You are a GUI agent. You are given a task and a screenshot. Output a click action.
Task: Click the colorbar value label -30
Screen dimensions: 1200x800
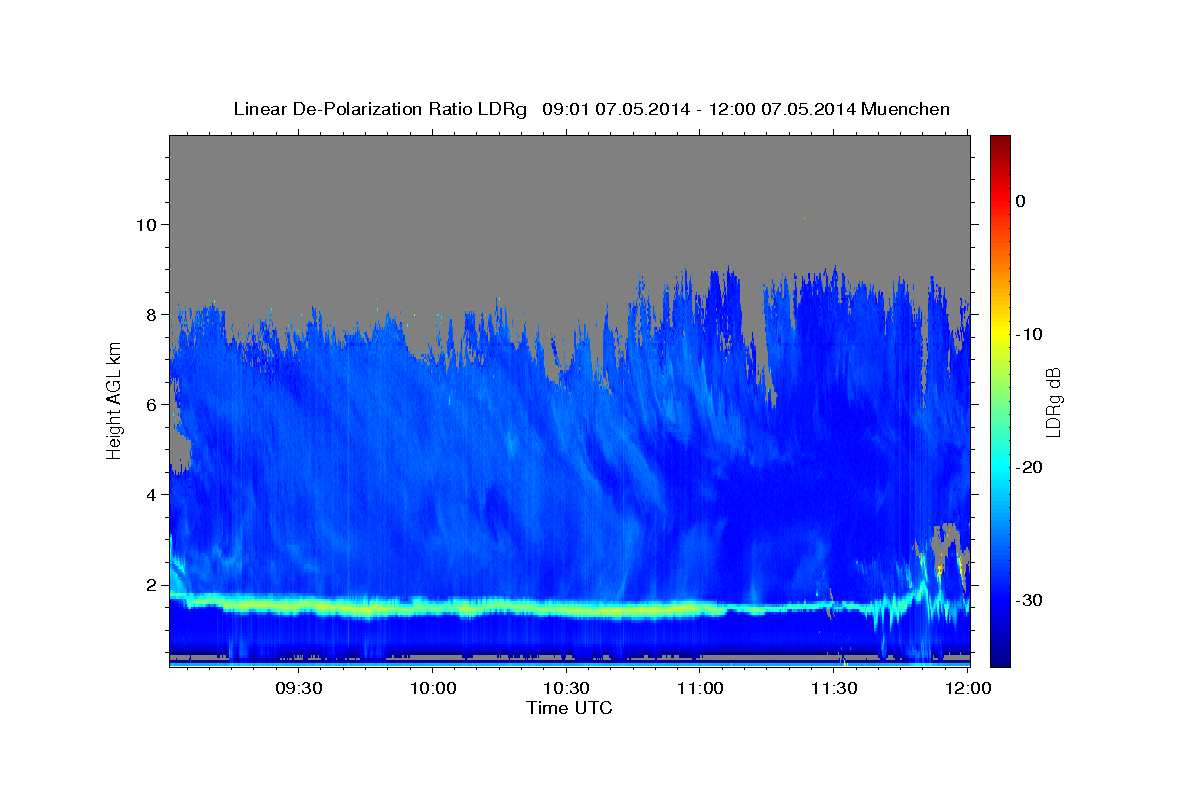click(x=1029, y=600)
